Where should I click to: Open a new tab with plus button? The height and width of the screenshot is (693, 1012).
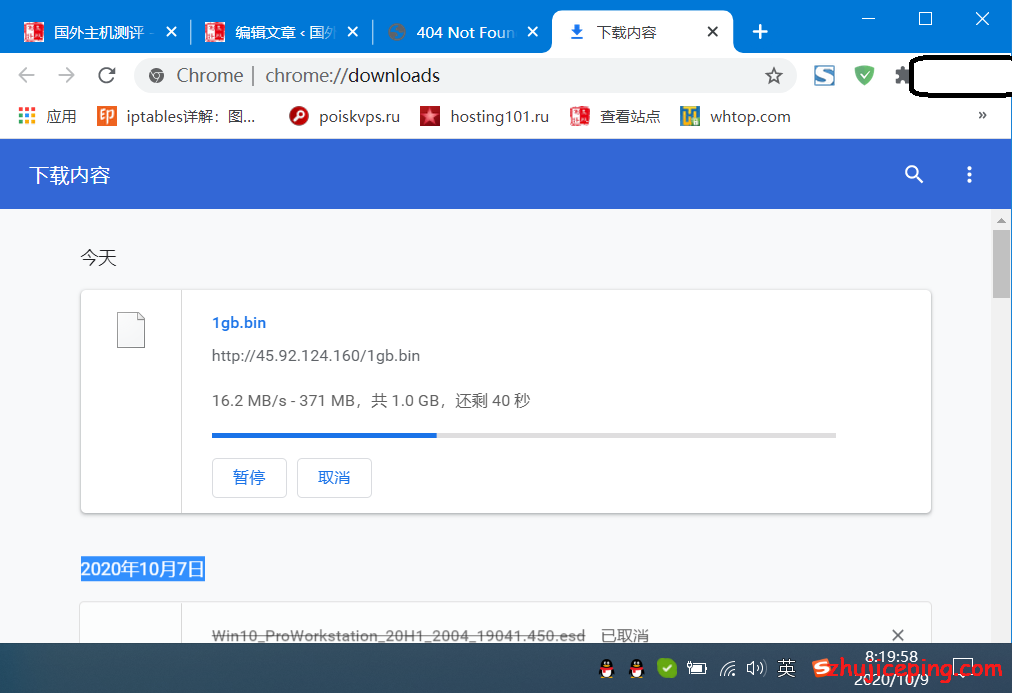[x=760, y=32]
